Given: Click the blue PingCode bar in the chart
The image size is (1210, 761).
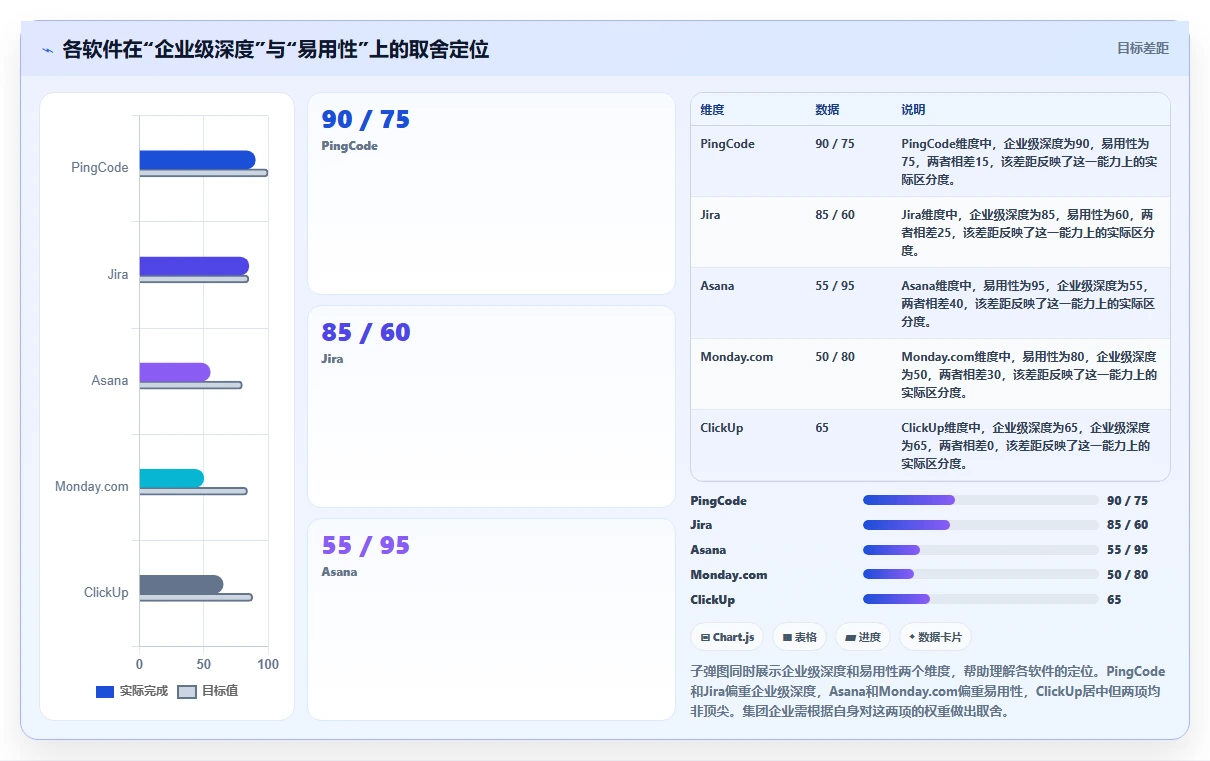Looking at the screenshot, I should 197,160.
